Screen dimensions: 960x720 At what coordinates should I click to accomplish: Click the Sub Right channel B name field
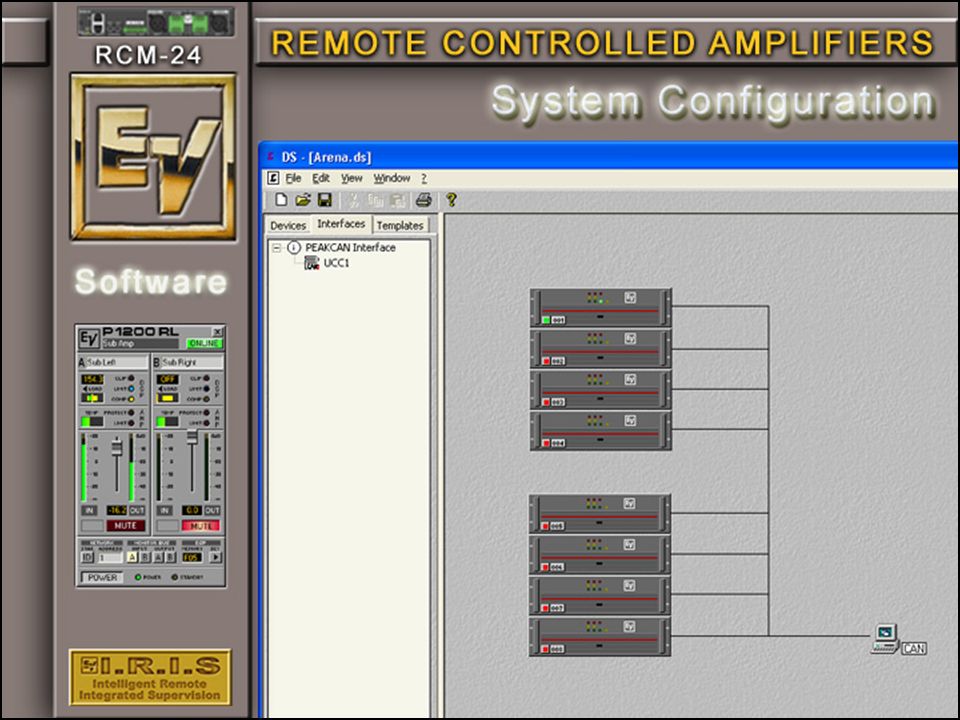(192, 362)
